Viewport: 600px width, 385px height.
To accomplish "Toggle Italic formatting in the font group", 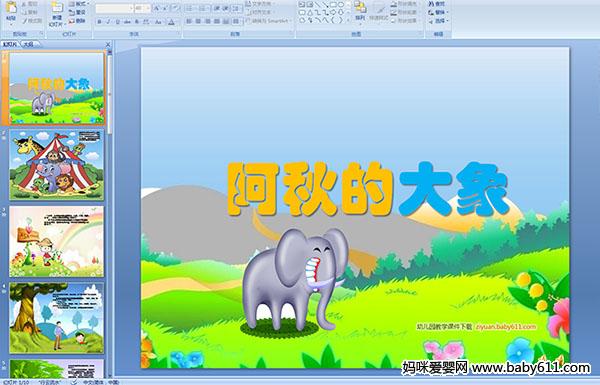I will (x=108, y=22).
